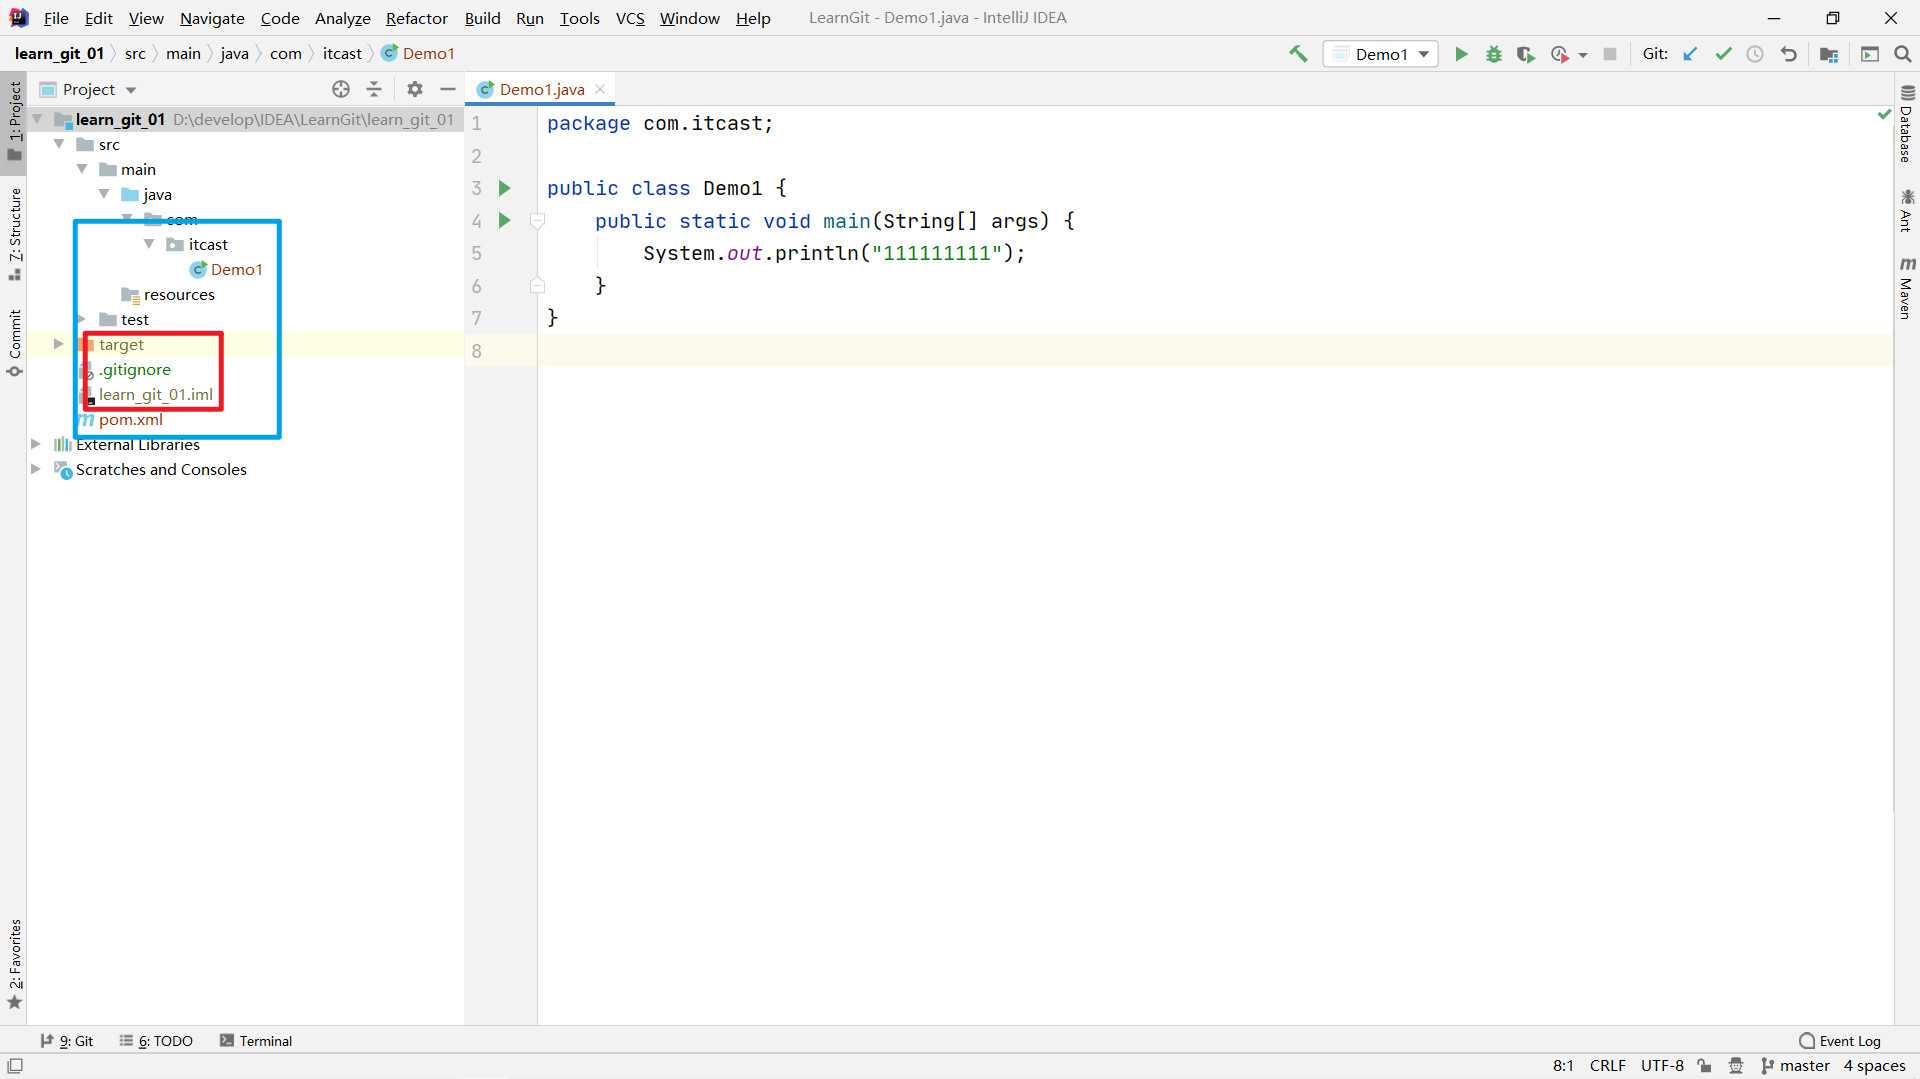
Task: Open the Navigate menu
Action: coord(212,18)
